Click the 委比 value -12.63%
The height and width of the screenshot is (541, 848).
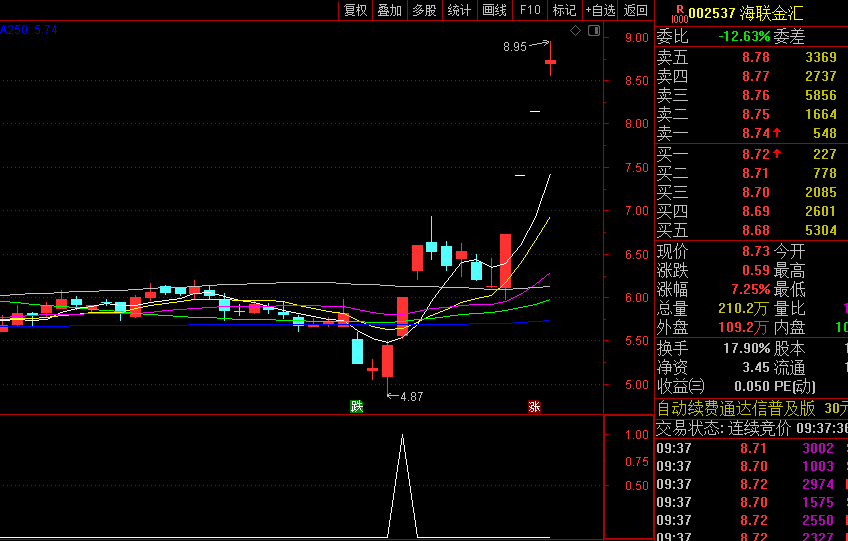pos(744,37)
